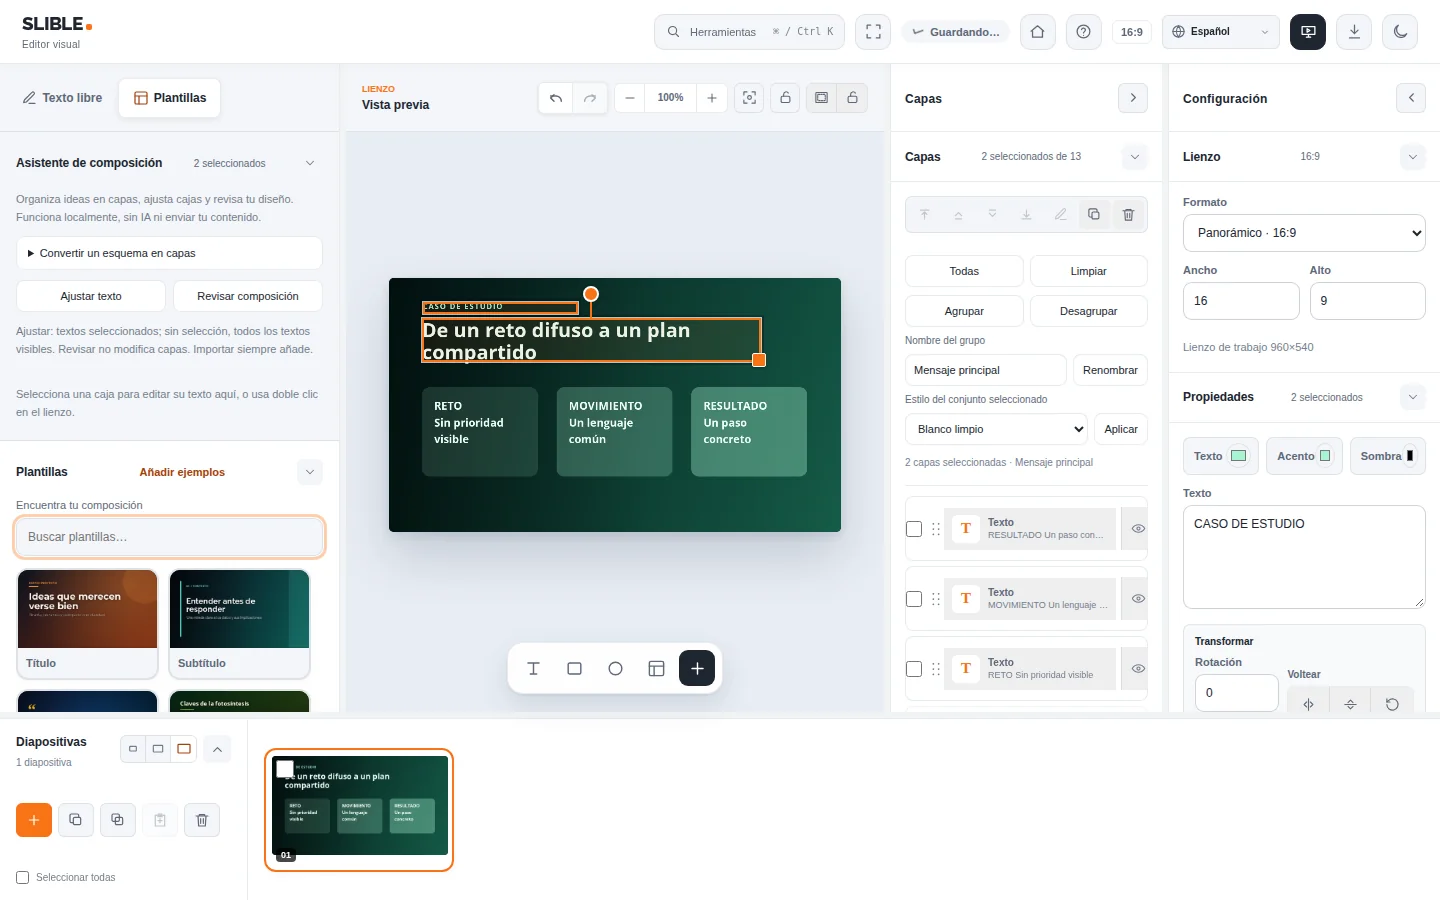Duplicate selected layers in Capas toolbar
This screenshot has width=1440, height=900.
1094,214
